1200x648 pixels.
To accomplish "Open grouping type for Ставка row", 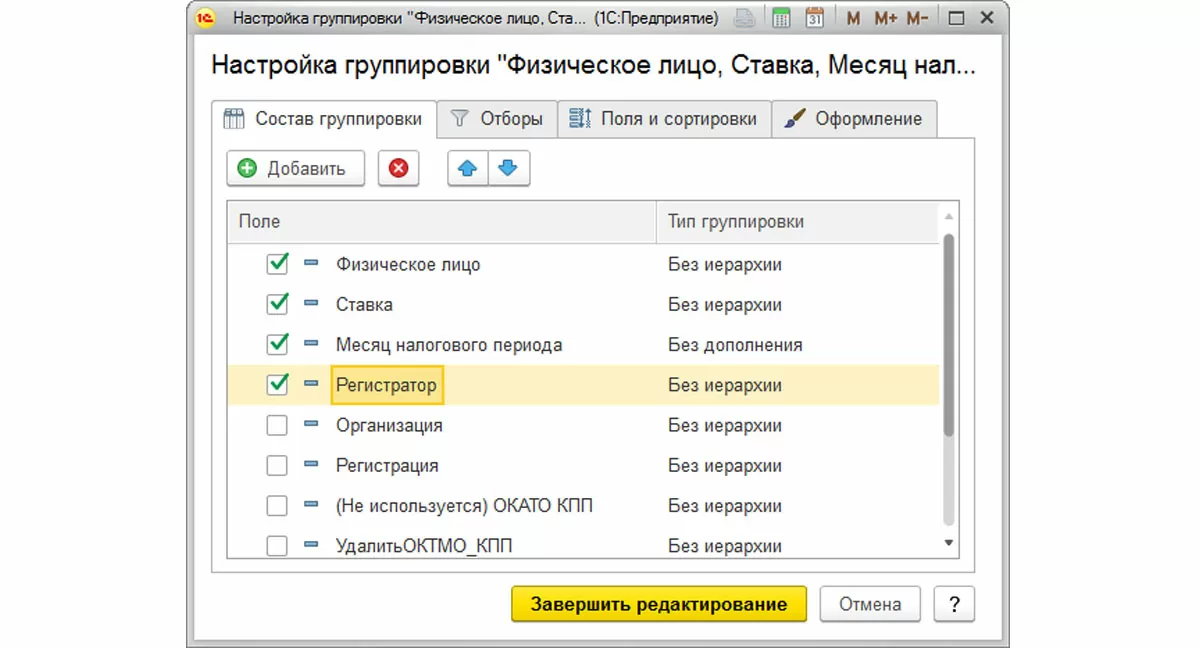I will click(x=725, y=305).
